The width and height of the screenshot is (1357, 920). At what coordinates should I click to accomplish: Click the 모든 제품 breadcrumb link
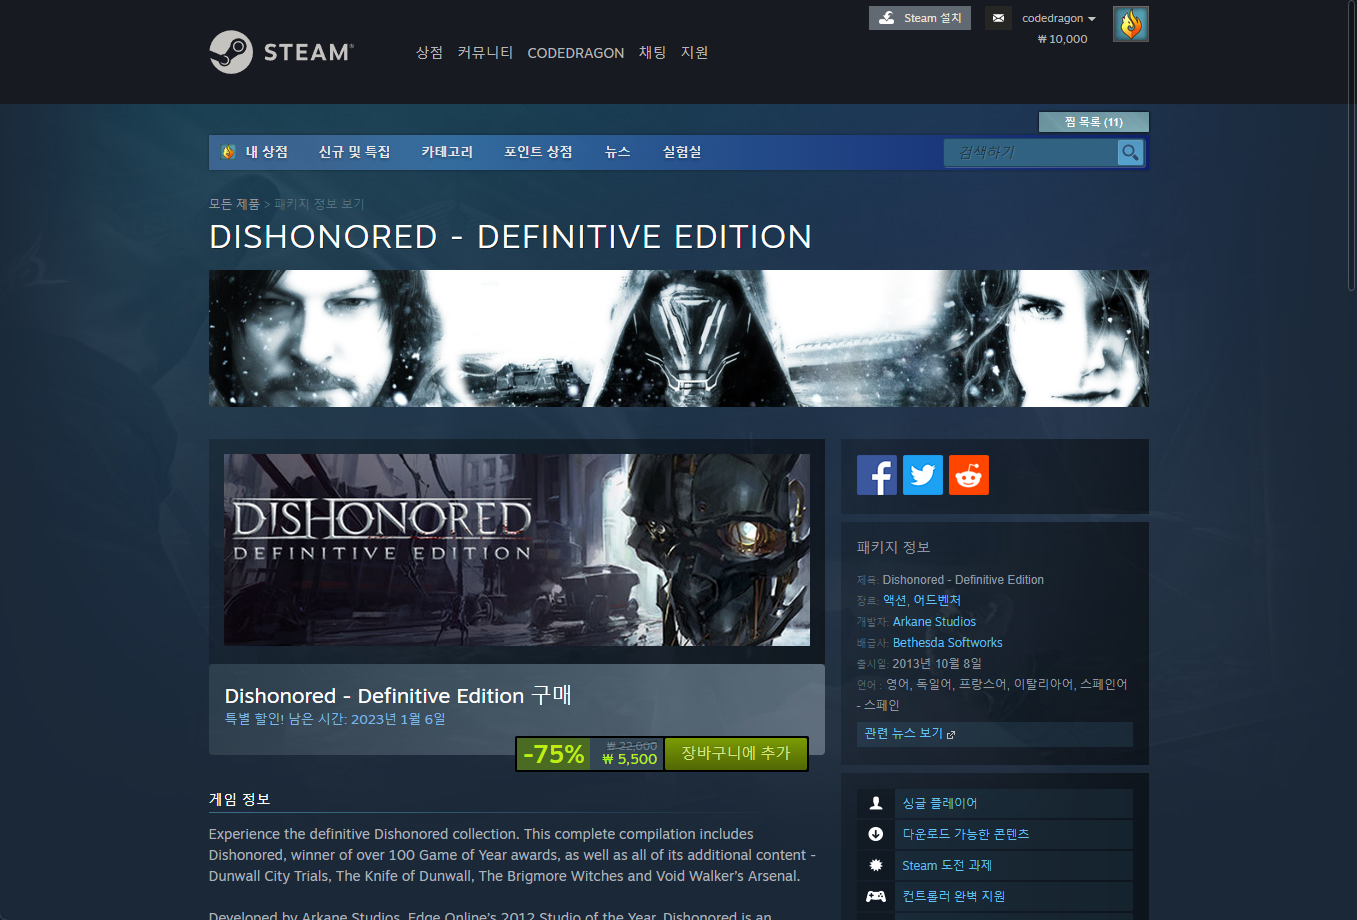[x=234, y=204]
